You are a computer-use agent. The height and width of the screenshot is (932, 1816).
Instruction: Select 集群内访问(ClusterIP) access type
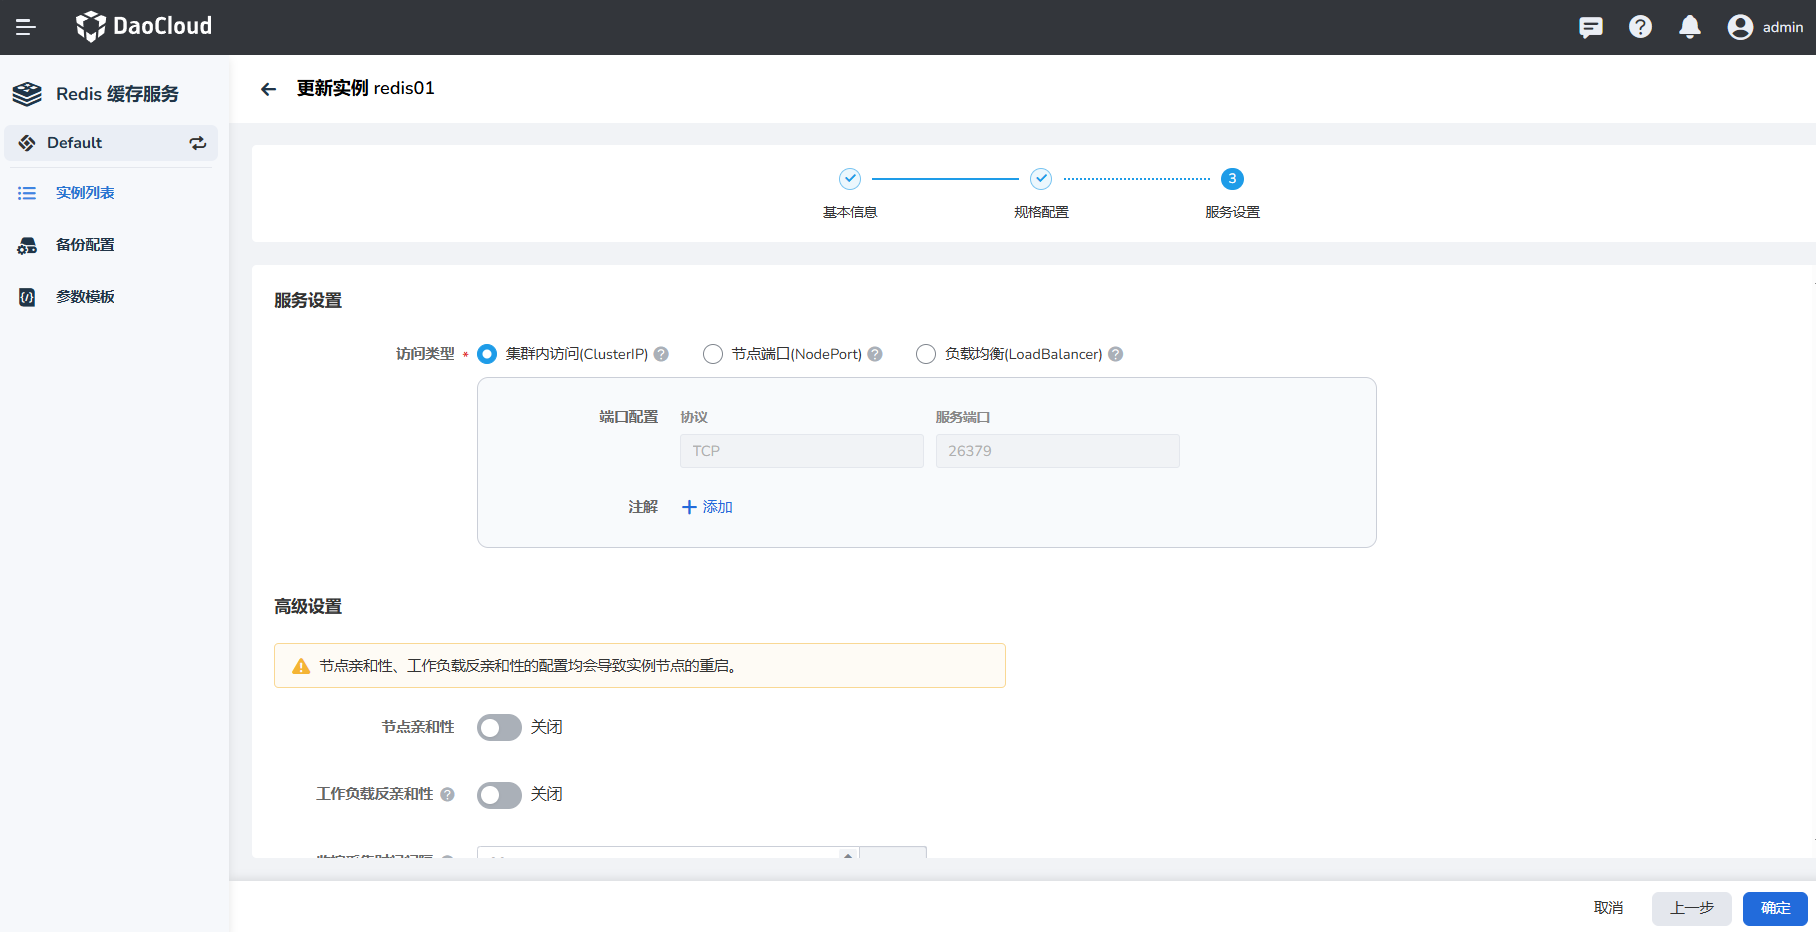tap(487, 354)
